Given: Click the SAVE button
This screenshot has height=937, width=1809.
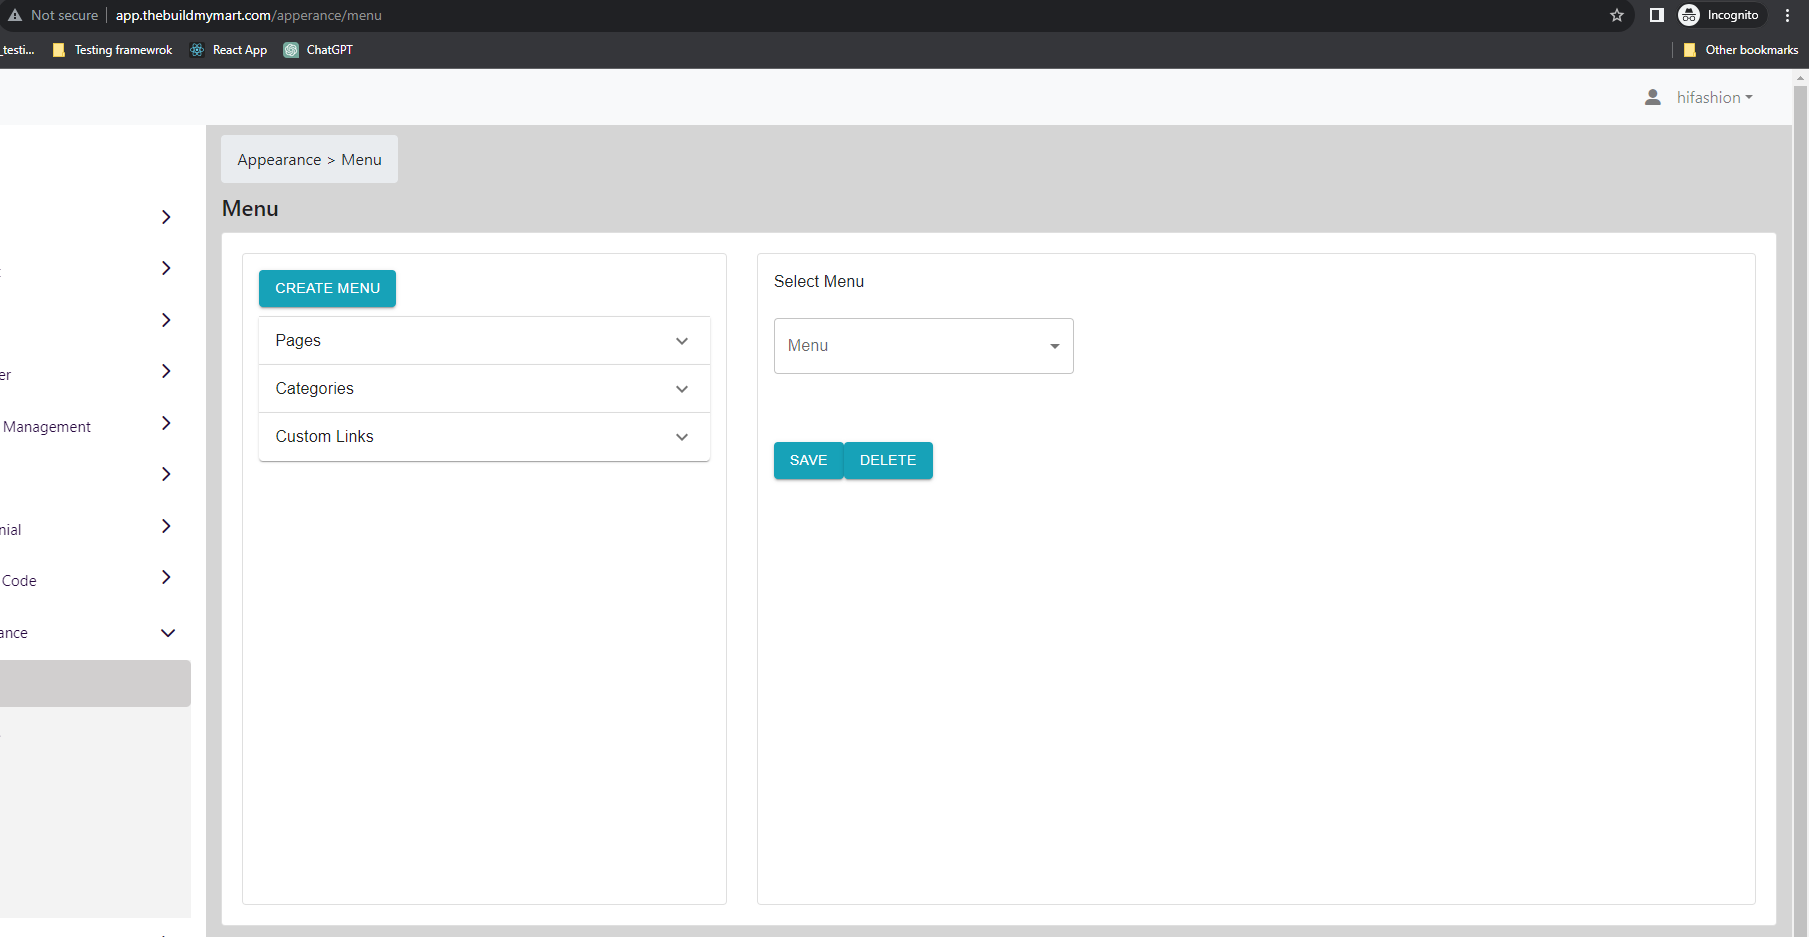Looking at the screenshot, I should click(808, 461).
